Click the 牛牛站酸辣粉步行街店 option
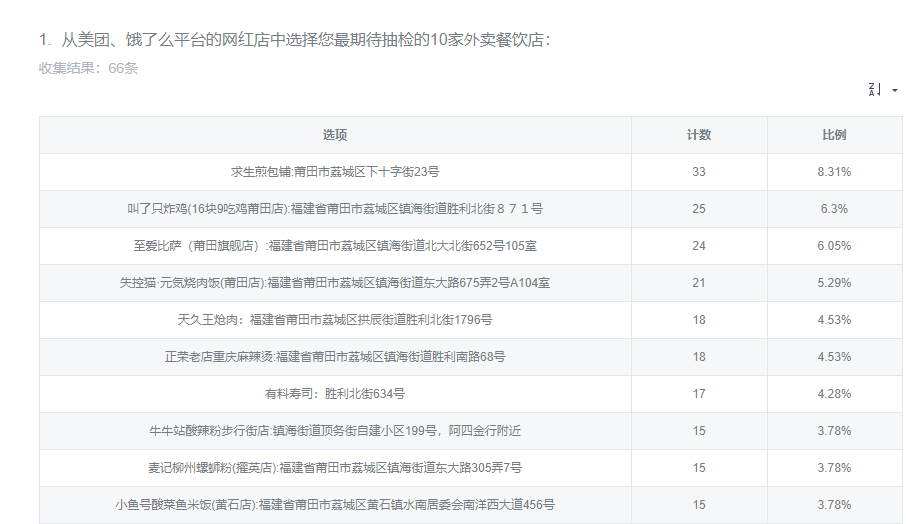This screenshot has width=906, height=524. [x=335, y=431]
